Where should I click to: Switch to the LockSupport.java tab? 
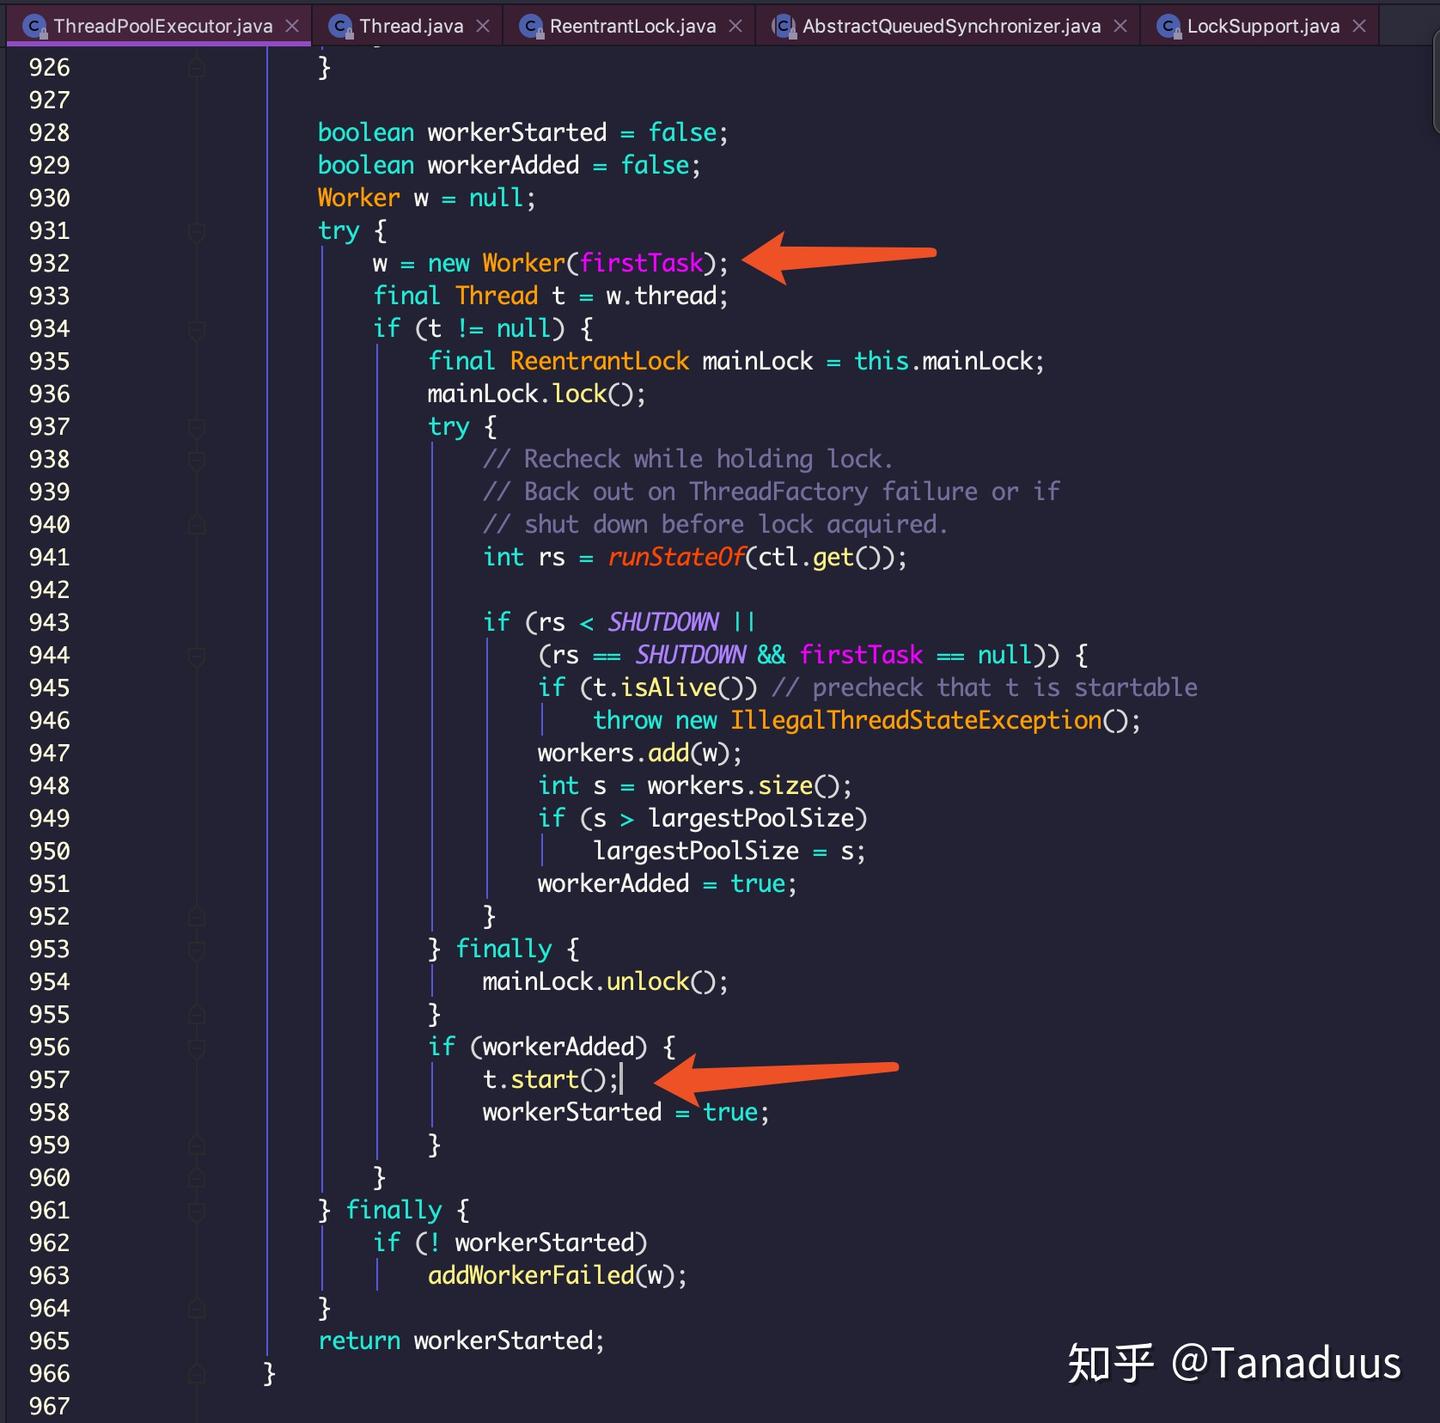coord(1262,25)
